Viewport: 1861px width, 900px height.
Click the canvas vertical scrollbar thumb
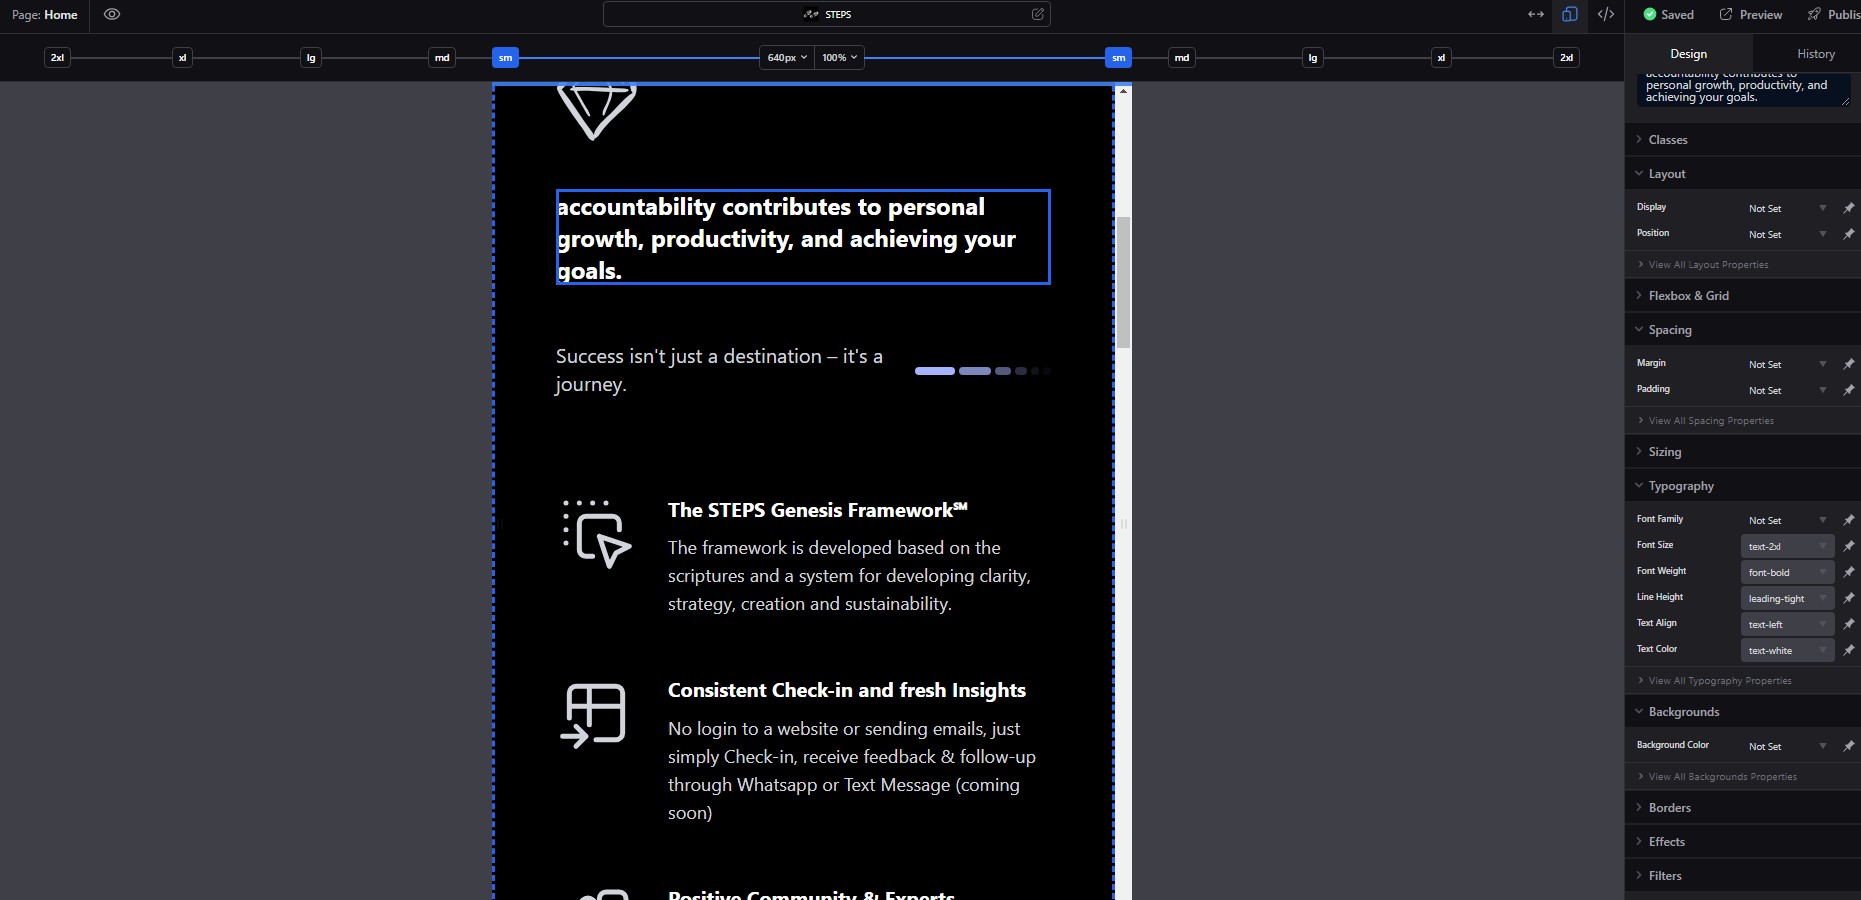pos(1123,282)
